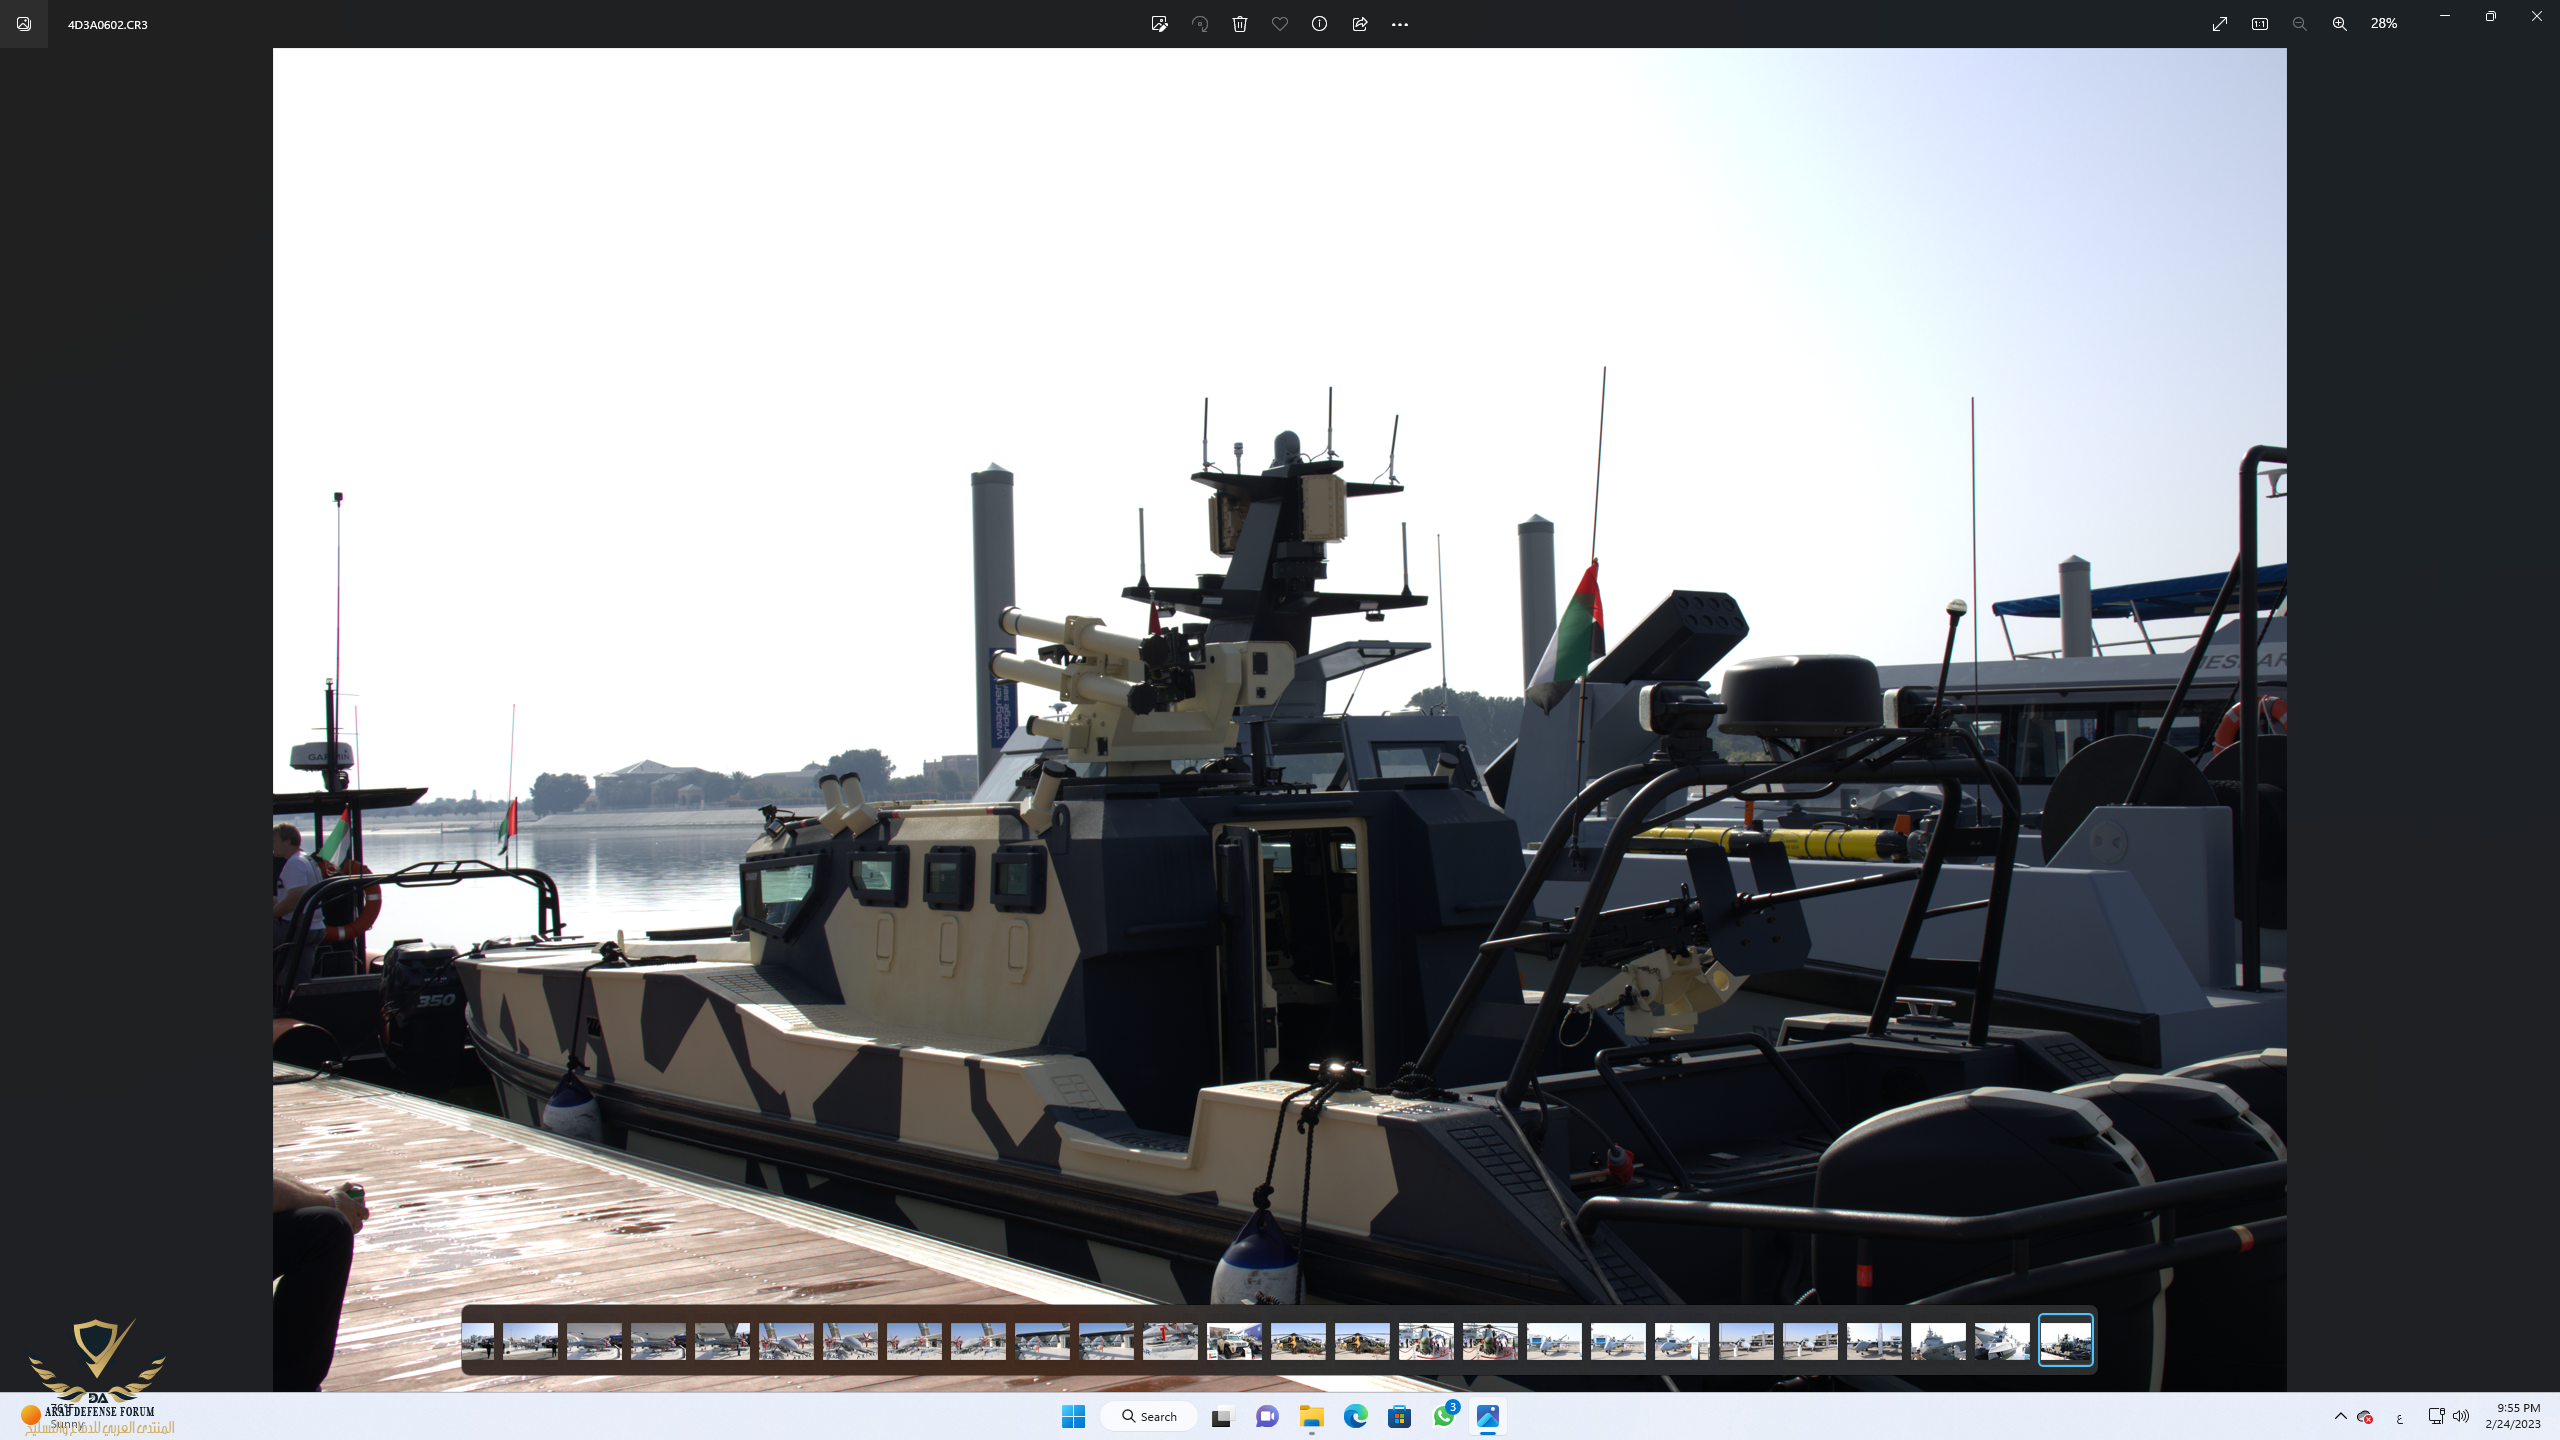The width and height of the screenshot is (2560, 1440).
Task: Click the cloud sync error tray icon
Action: coord(2365,1416)
